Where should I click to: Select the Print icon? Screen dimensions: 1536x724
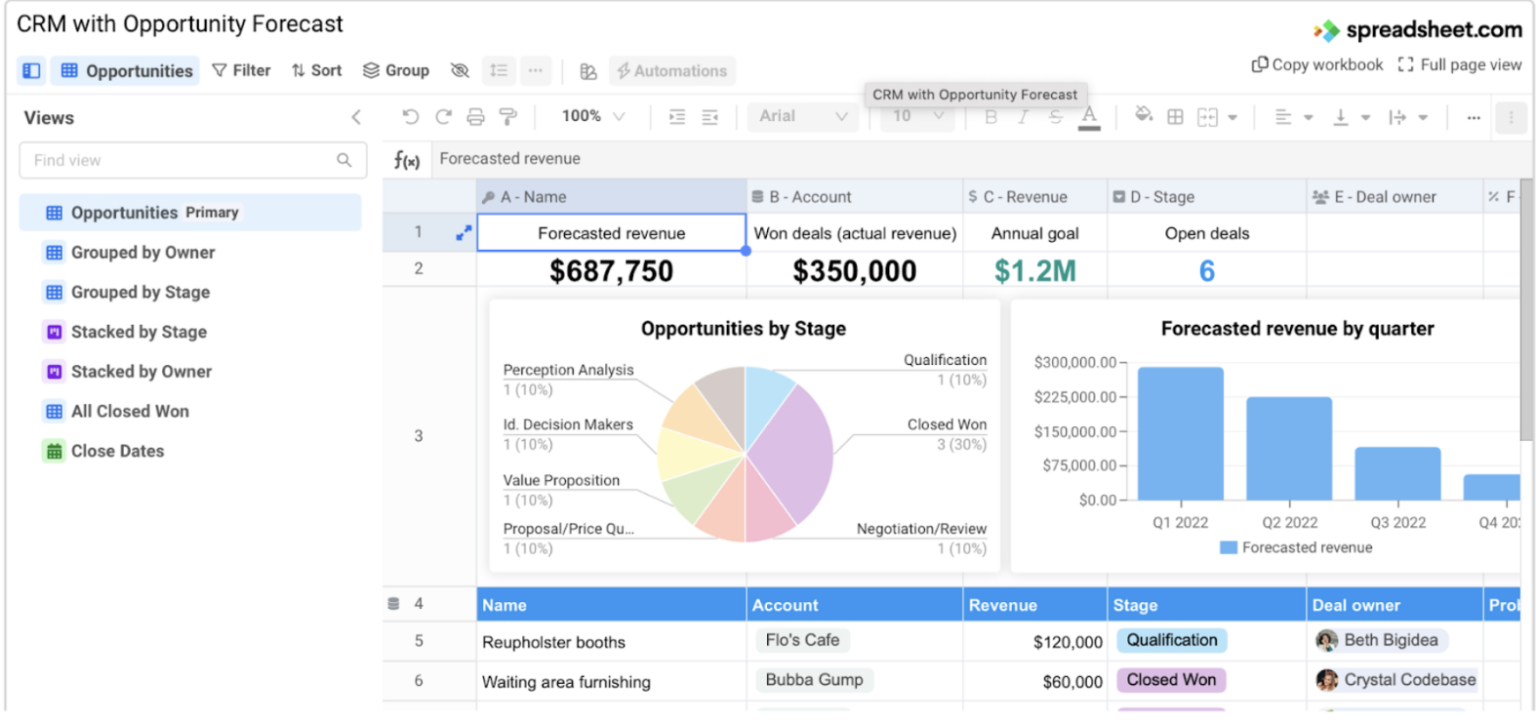click(477, 116)
